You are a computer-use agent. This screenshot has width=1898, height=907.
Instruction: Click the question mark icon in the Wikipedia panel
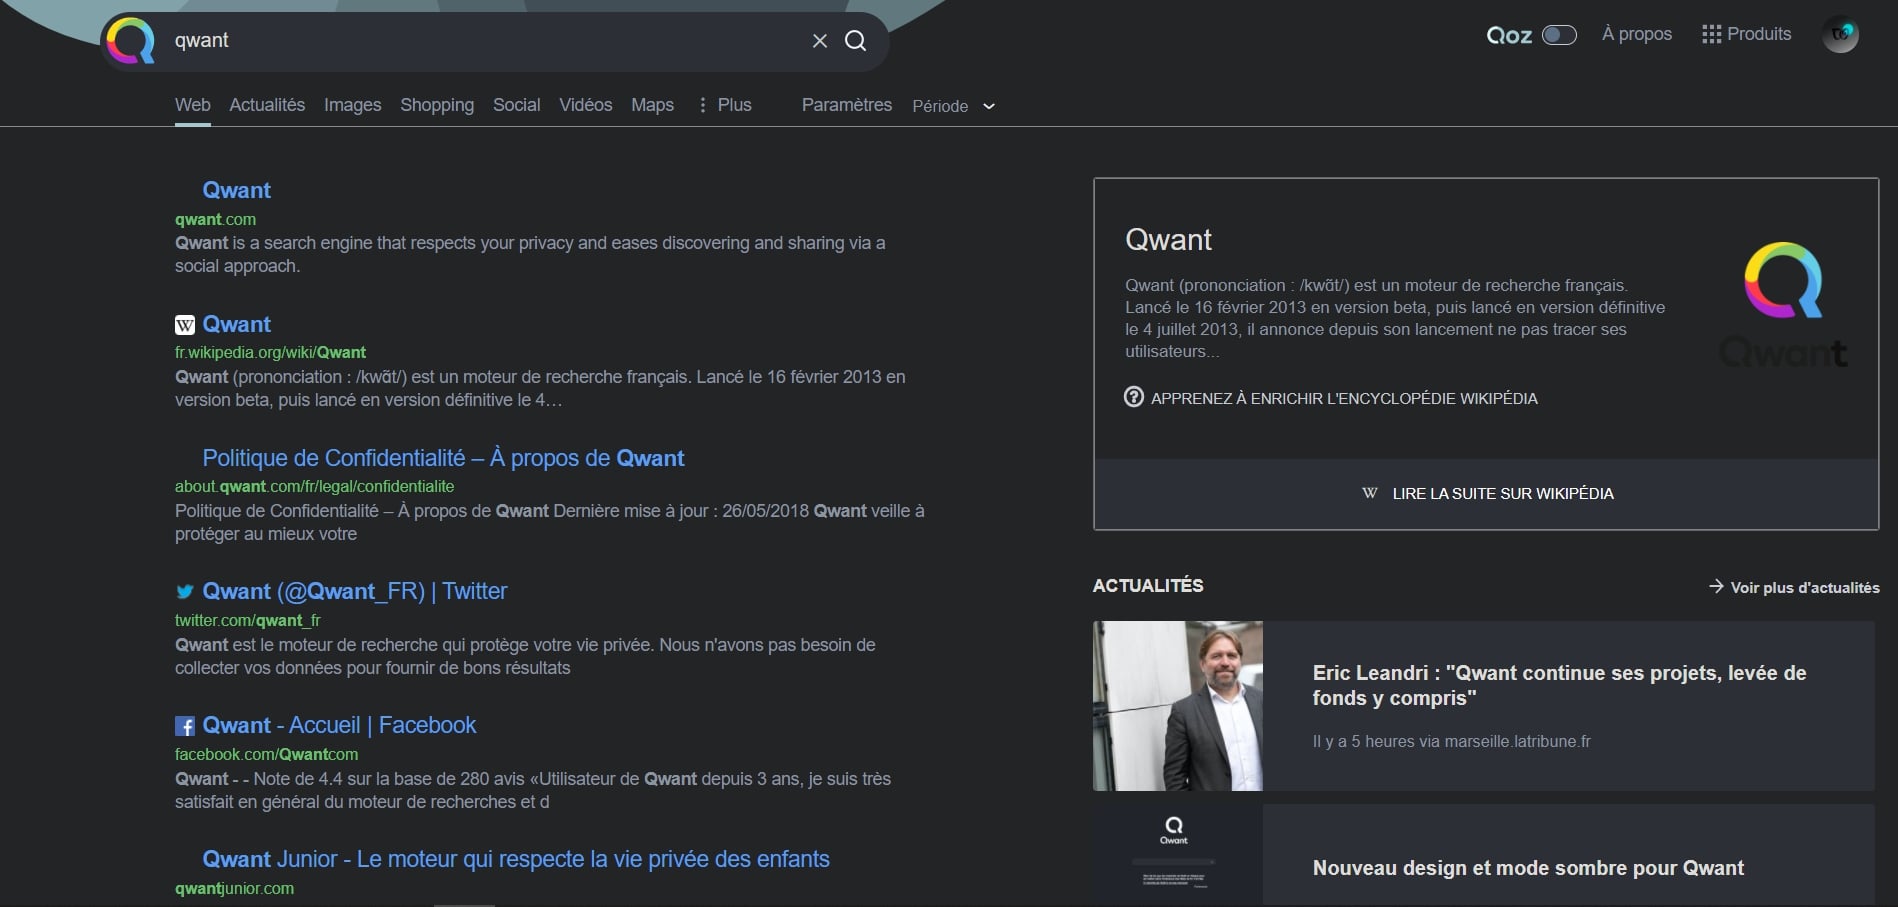pos(1132,397)
